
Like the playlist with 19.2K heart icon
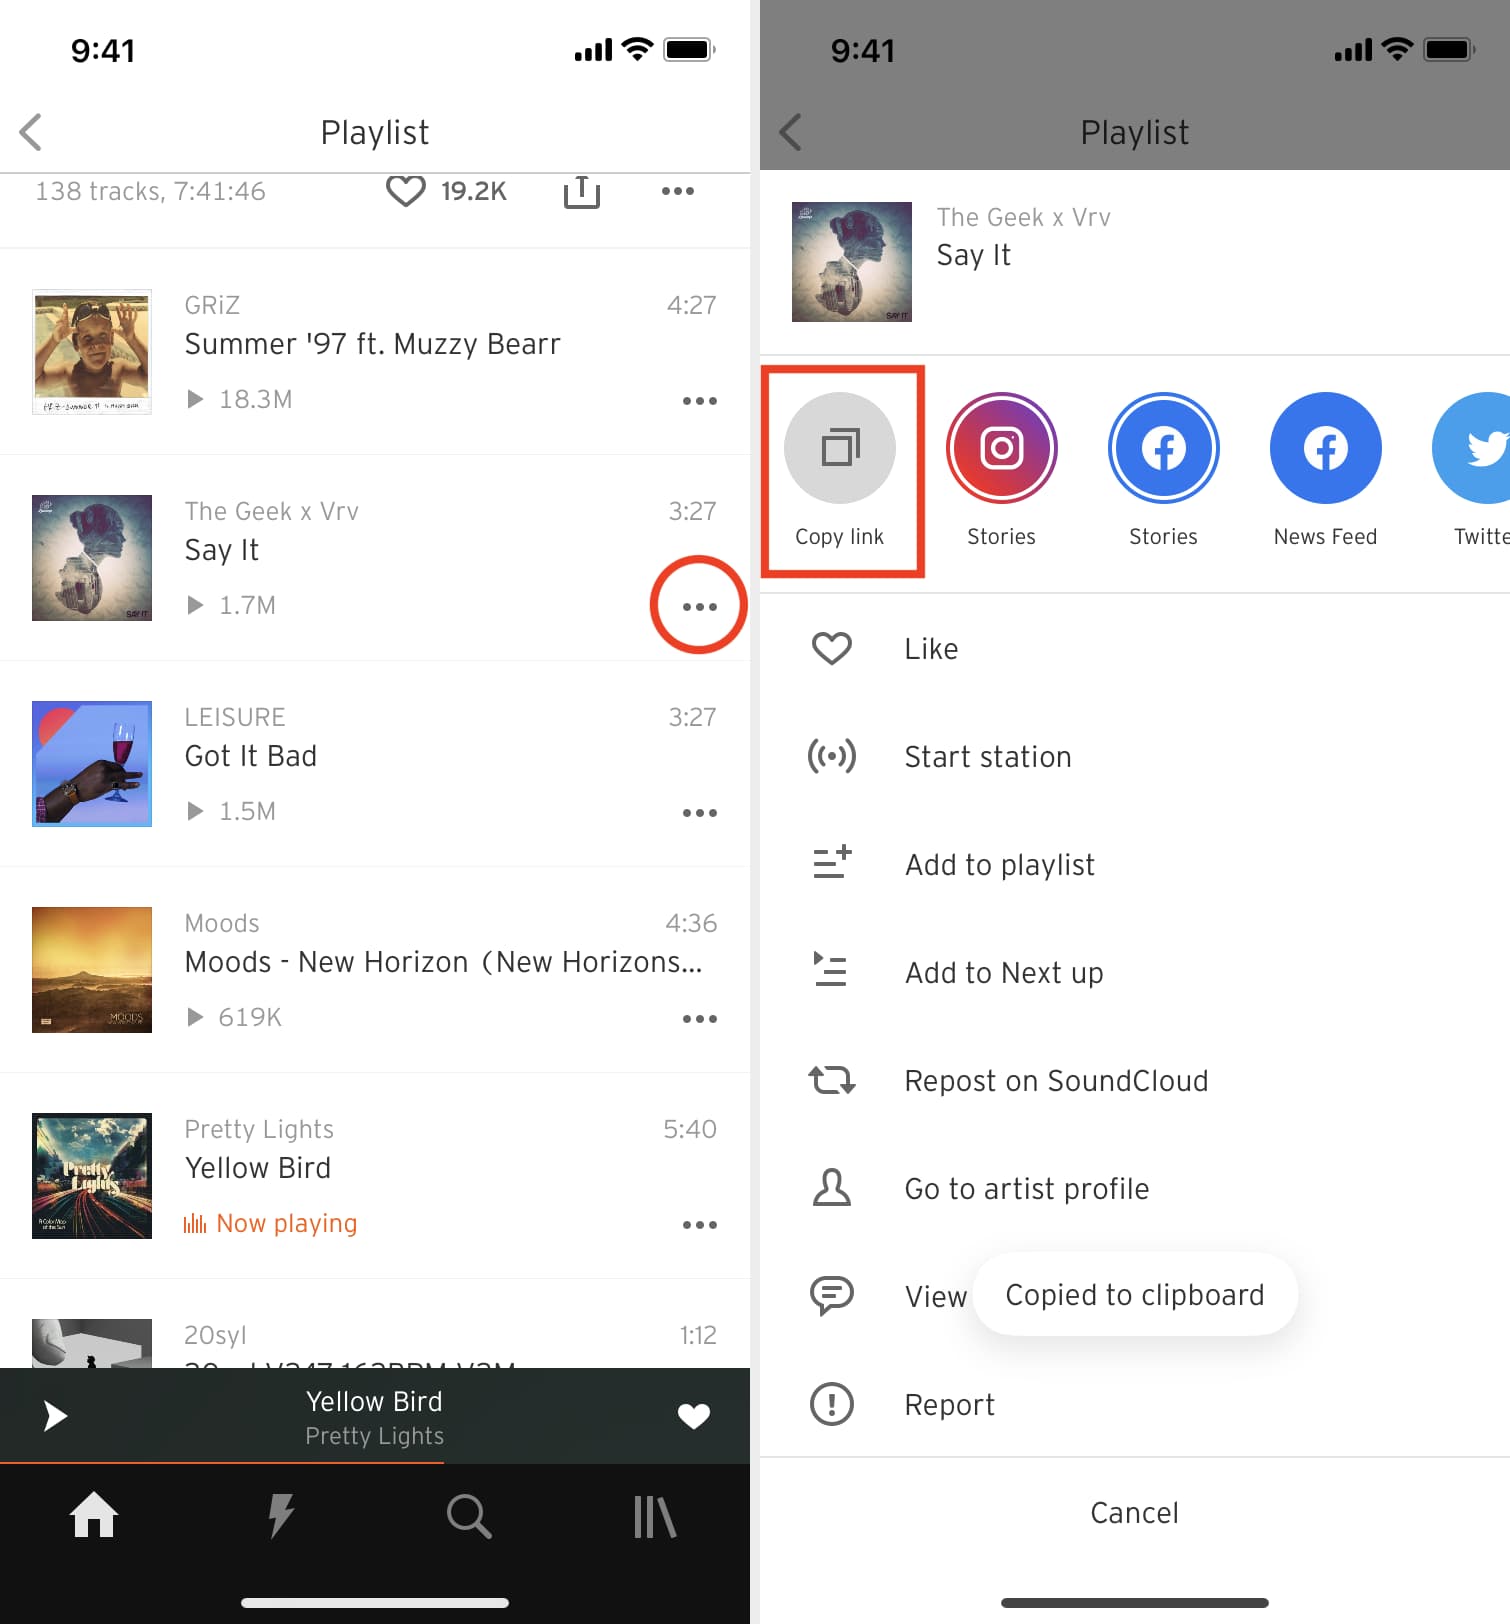(405, 190)
